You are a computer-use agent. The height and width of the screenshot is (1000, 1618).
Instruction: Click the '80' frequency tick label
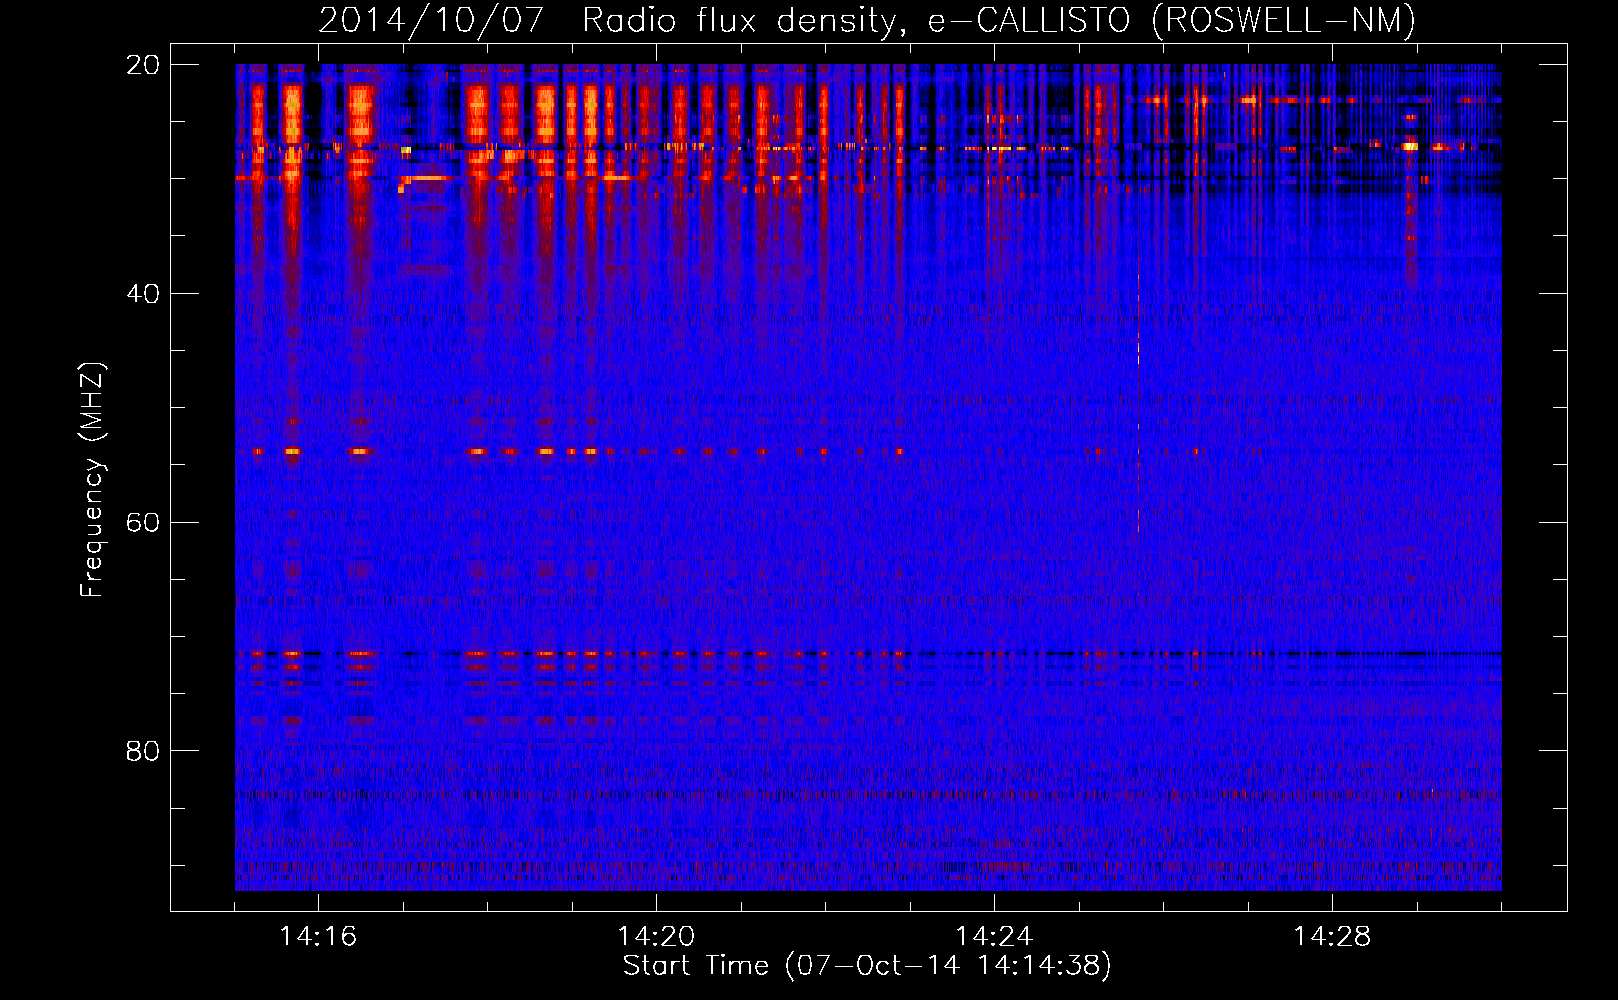pos(143,751)
